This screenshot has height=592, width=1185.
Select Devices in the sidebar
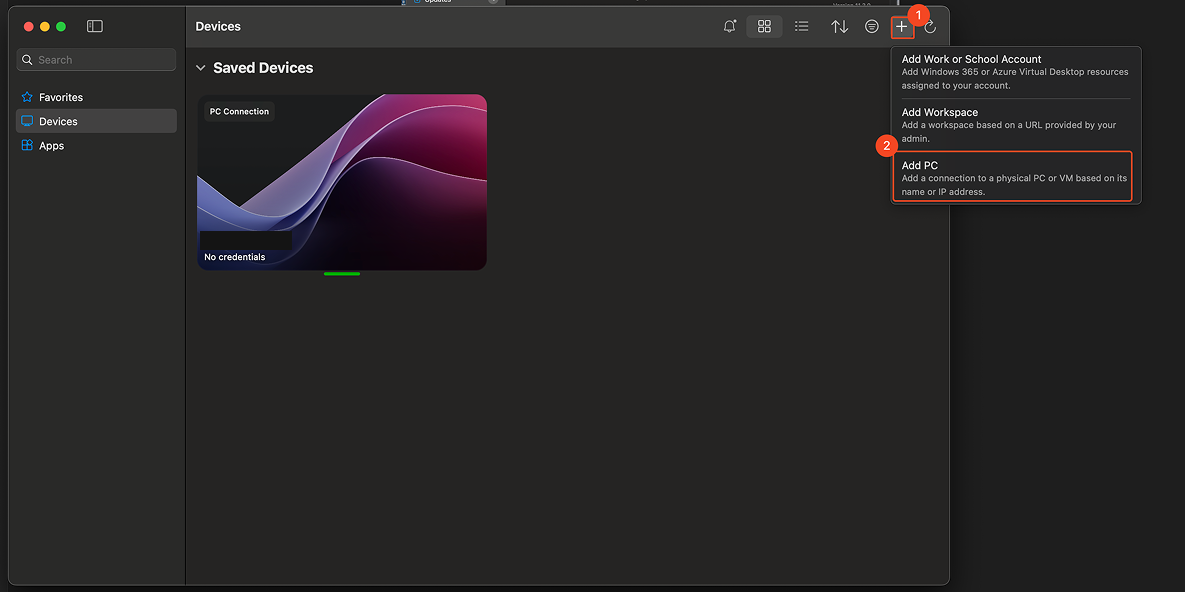pyautogui.click(x=62, y=120)
